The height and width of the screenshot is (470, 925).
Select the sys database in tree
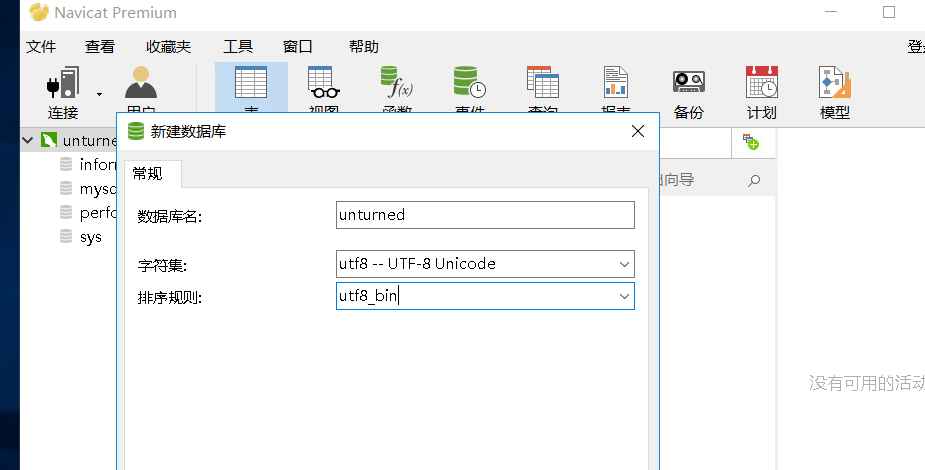click(x=90, y=237)
